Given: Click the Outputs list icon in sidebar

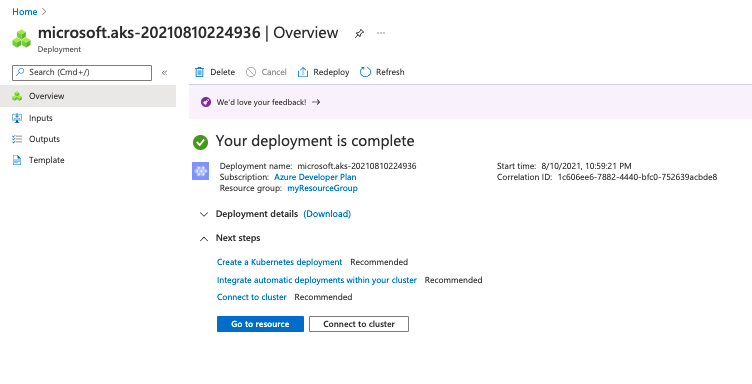Looking at the screenshot, I should pyautogui.click(x=17, y=139).
